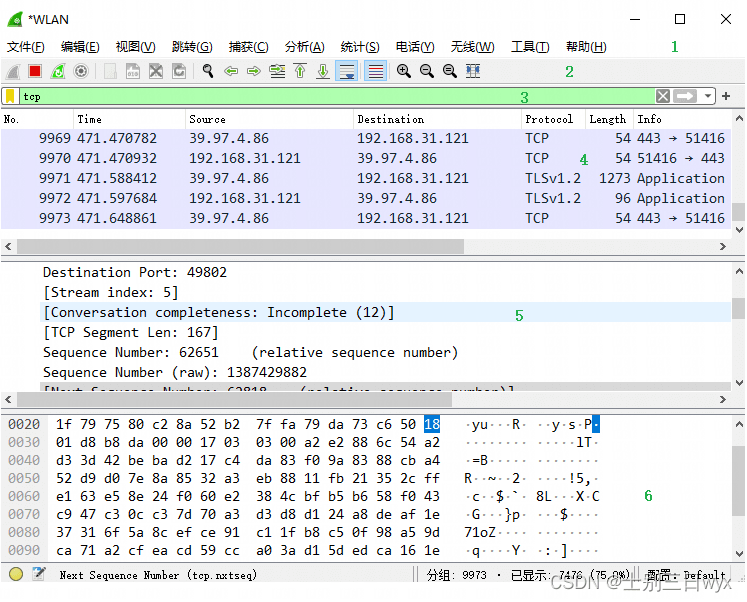
Task: Restart the current capture with green fin
Action: click(58, 71)
